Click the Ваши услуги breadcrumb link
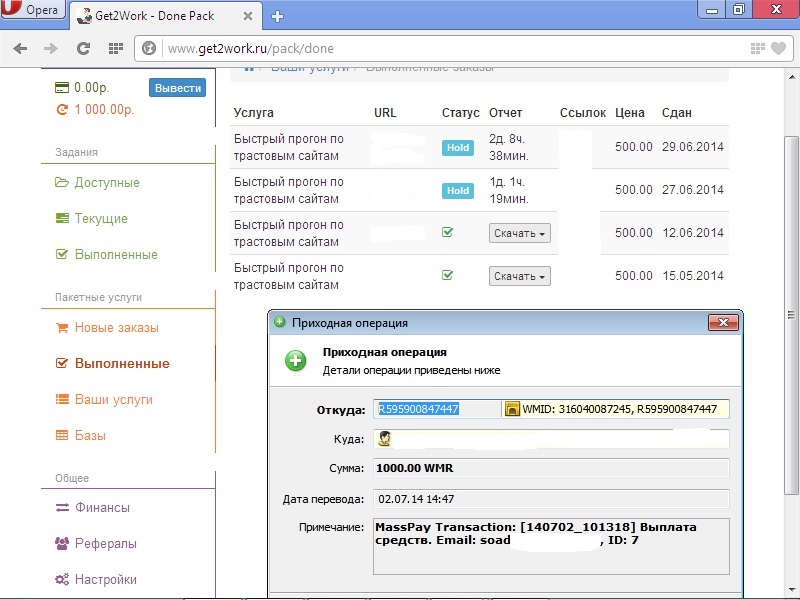Viewport: 800px width, 600px height. [x=309, y=68]
